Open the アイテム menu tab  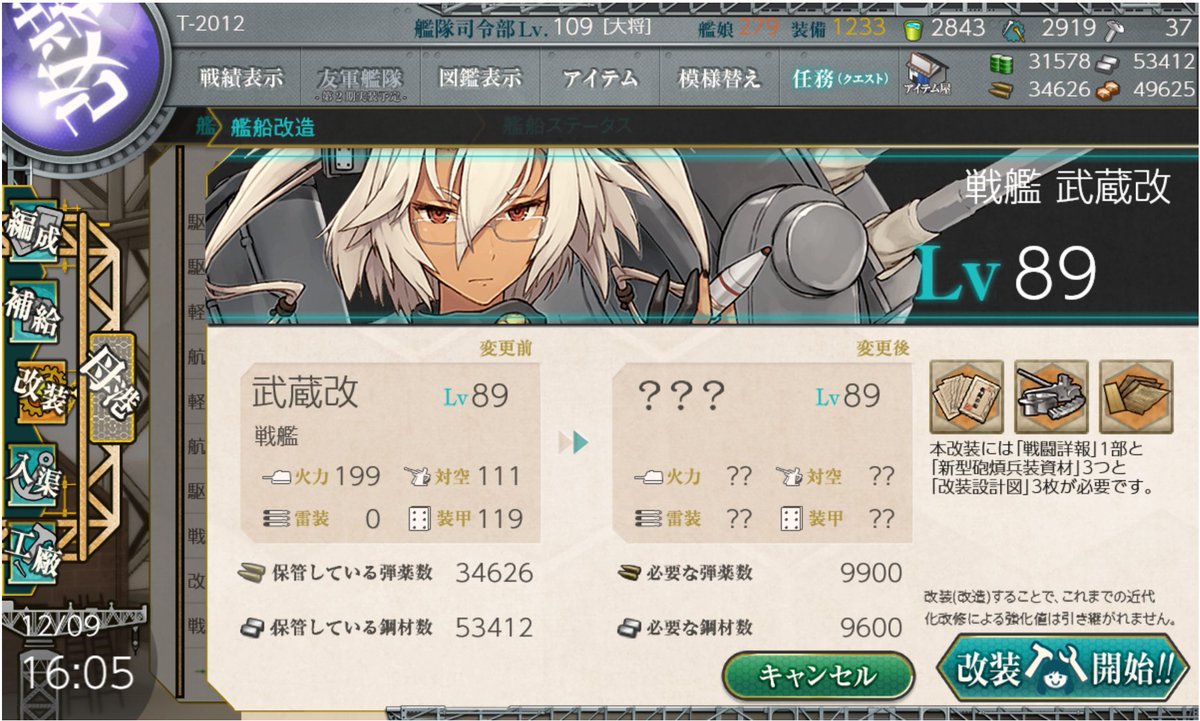point(600,79)
